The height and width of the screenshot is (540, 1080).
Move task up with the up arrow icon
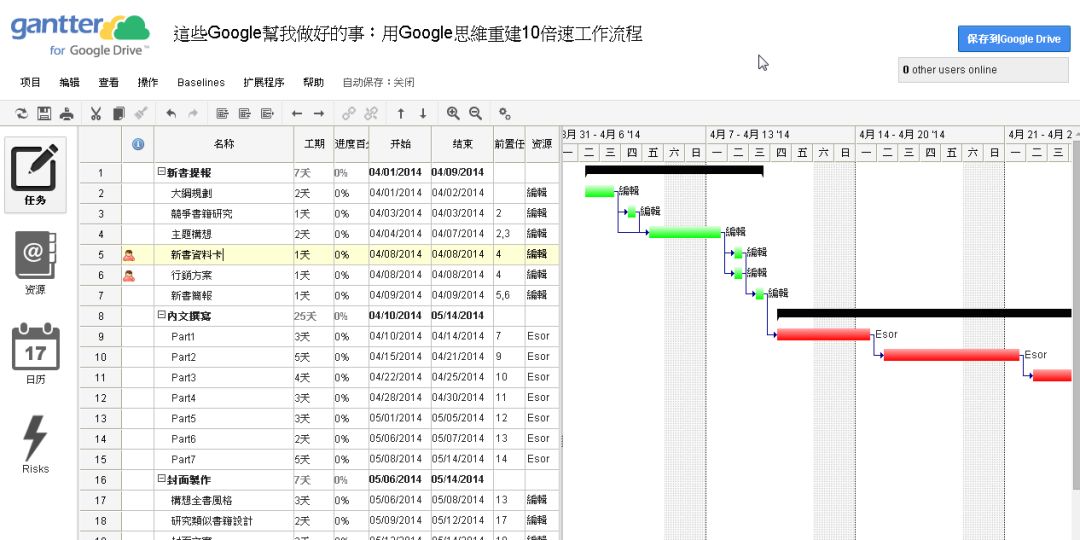401,114
